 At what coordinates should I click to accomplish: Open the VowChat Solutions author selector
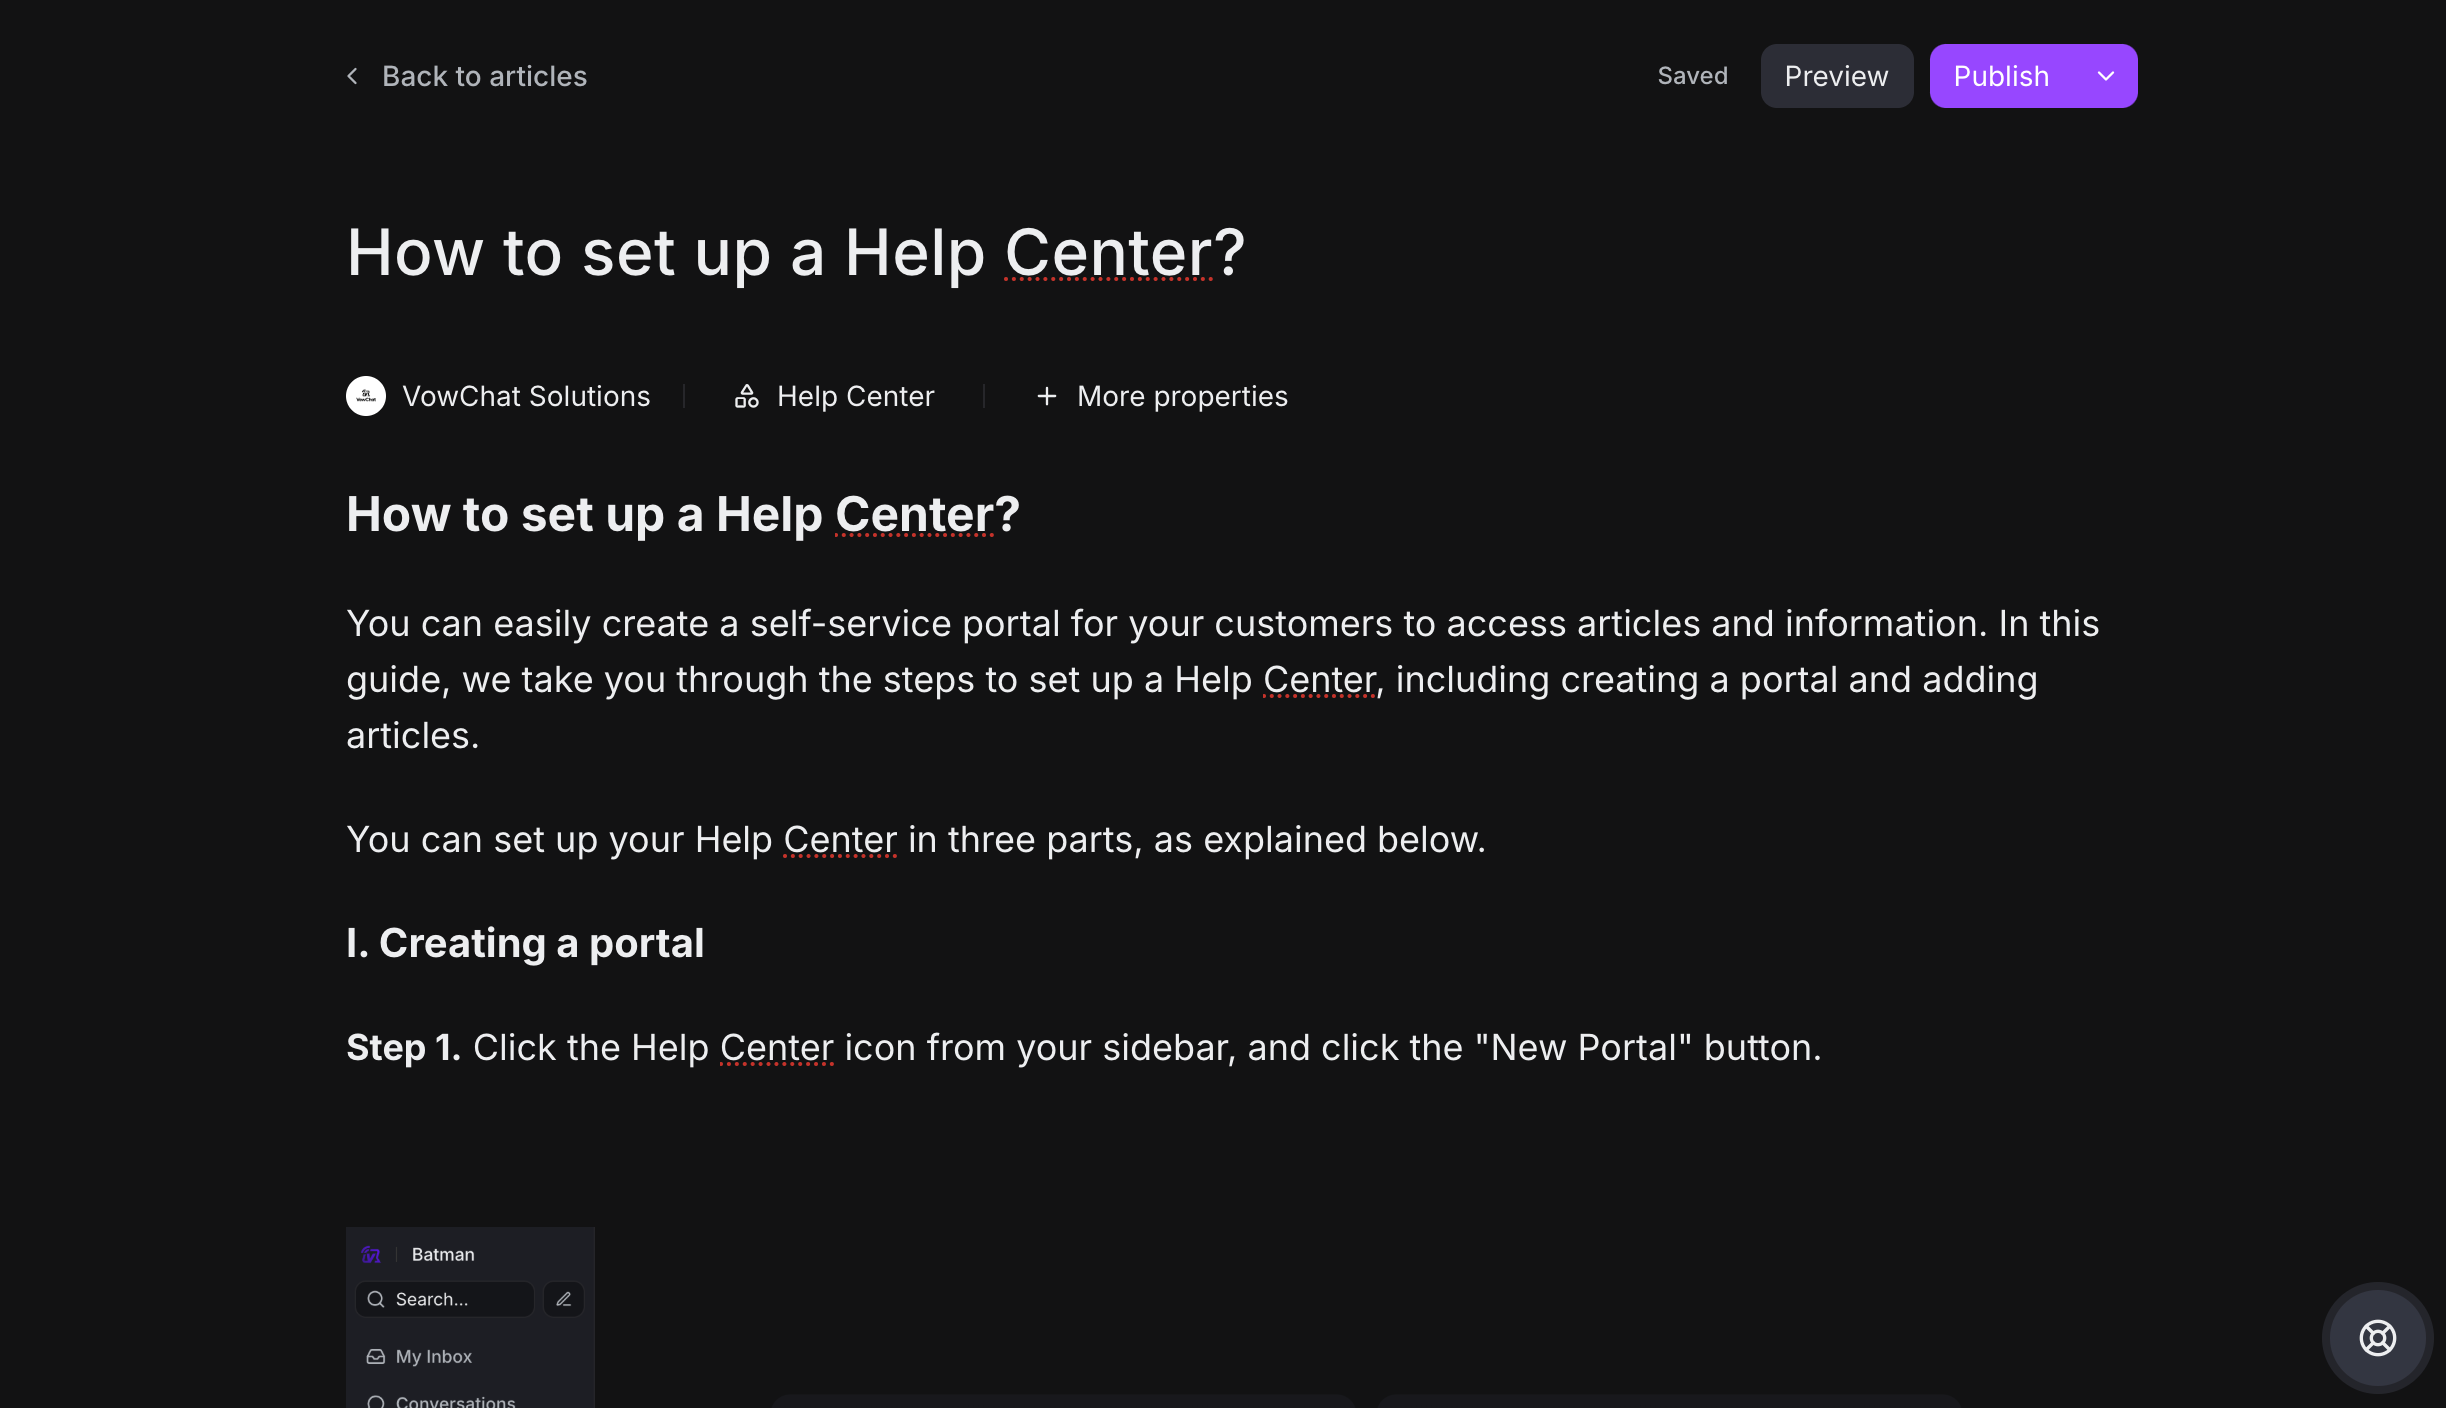[526, 396]
